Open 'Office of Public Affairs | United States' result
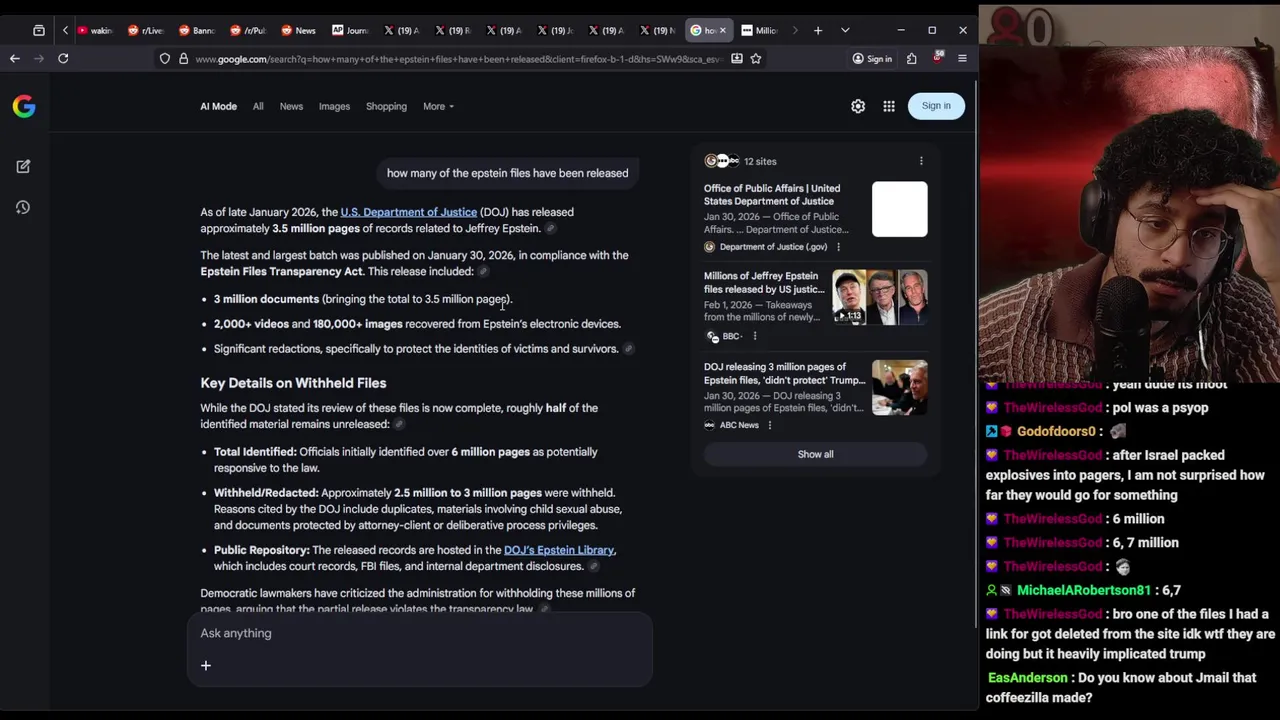Screen dimensions: 1280x720 pyautogui.click(x=772, y=195)
